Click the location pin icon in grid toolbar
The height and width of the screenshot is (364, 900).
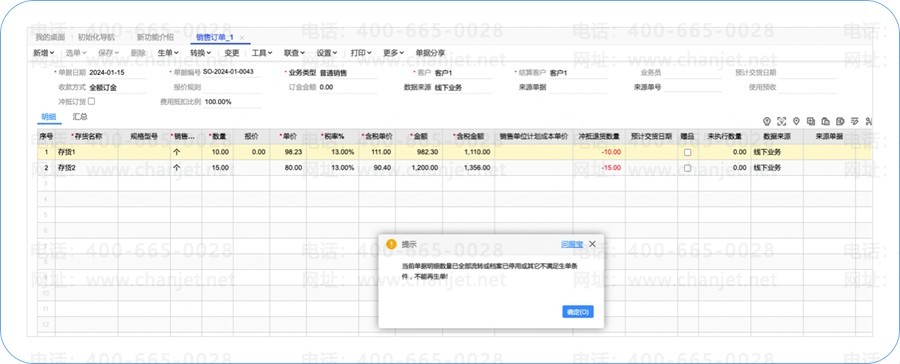click(x=796, y=121)
